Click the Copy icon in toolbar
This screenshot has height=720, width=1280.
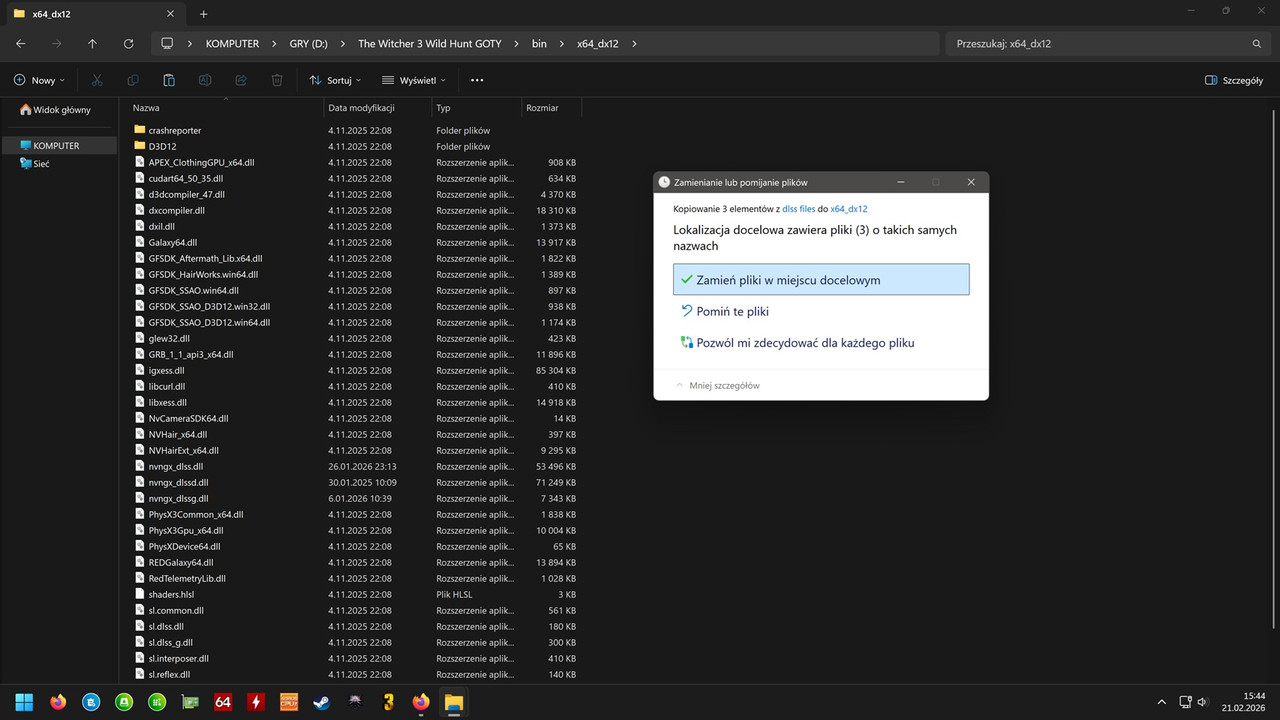click(133, 80)
